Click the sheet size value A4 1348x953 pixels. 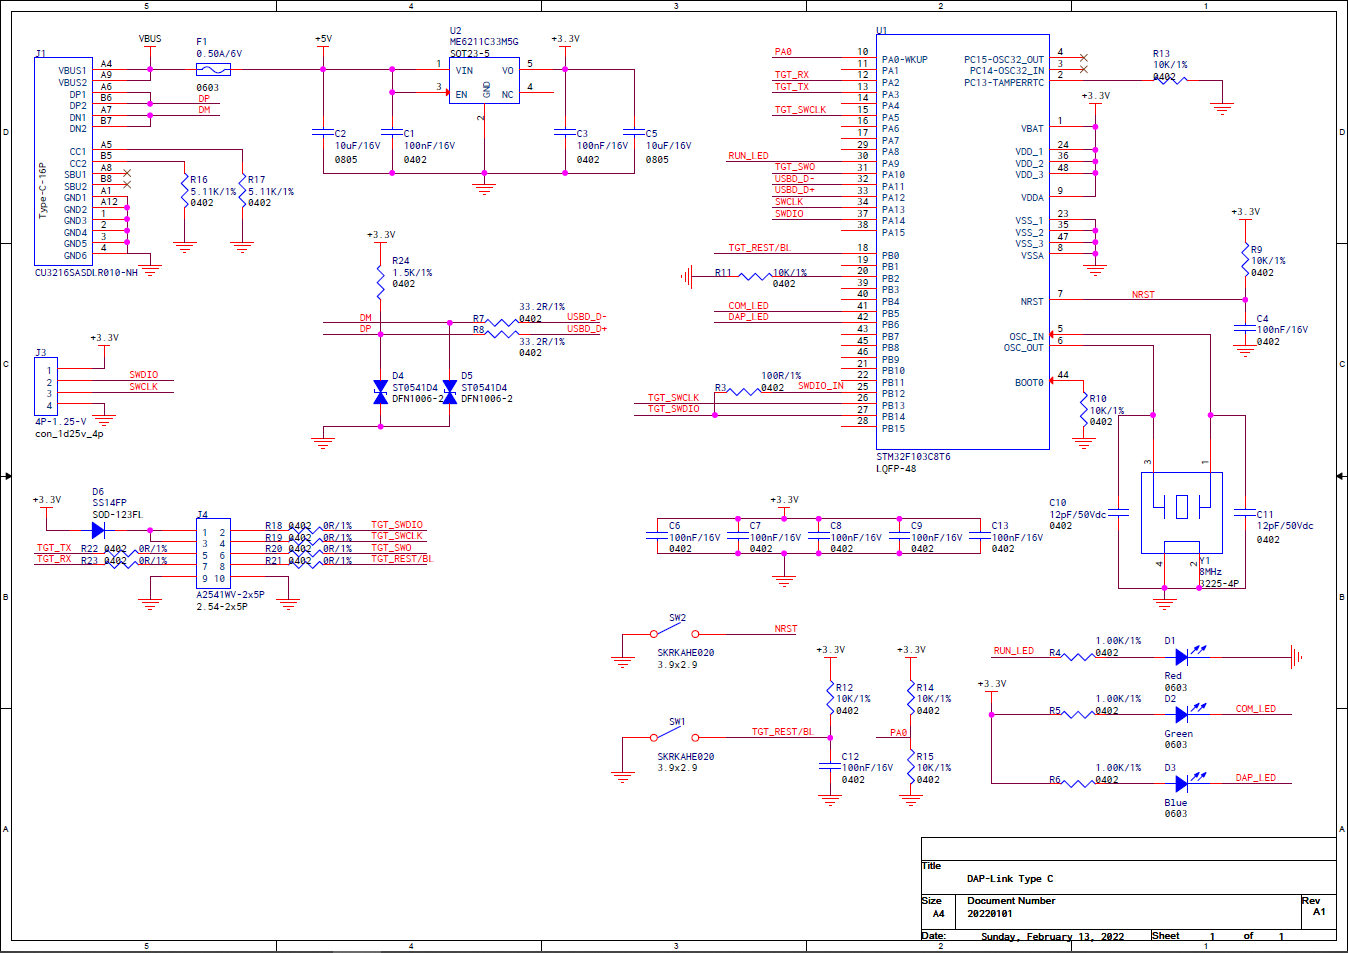(939, 914)
